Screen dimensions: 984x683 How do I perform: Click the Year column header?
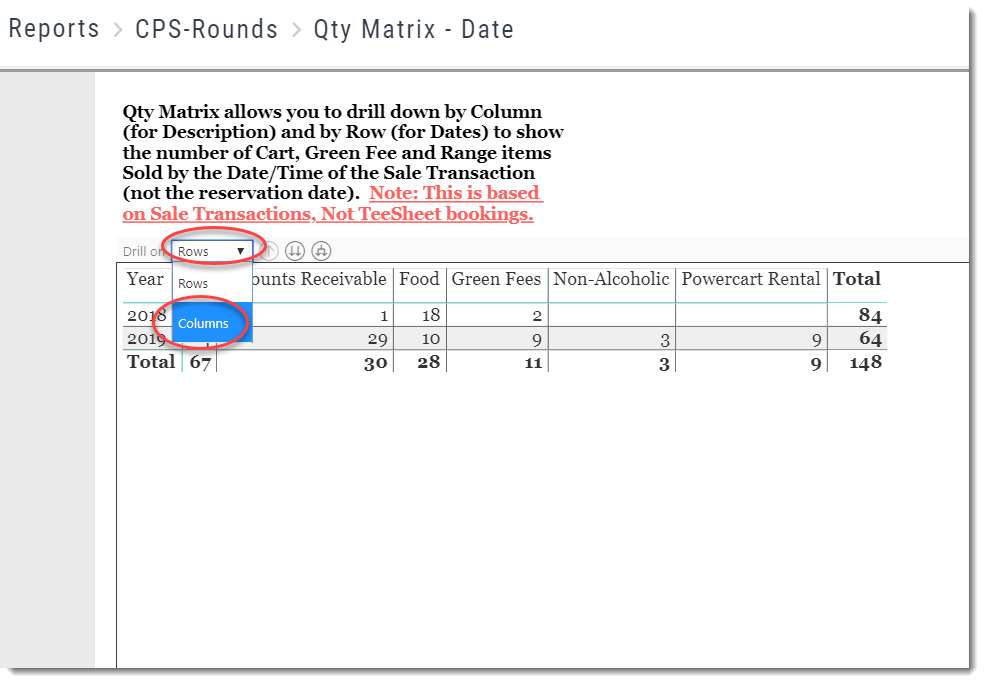144,279
